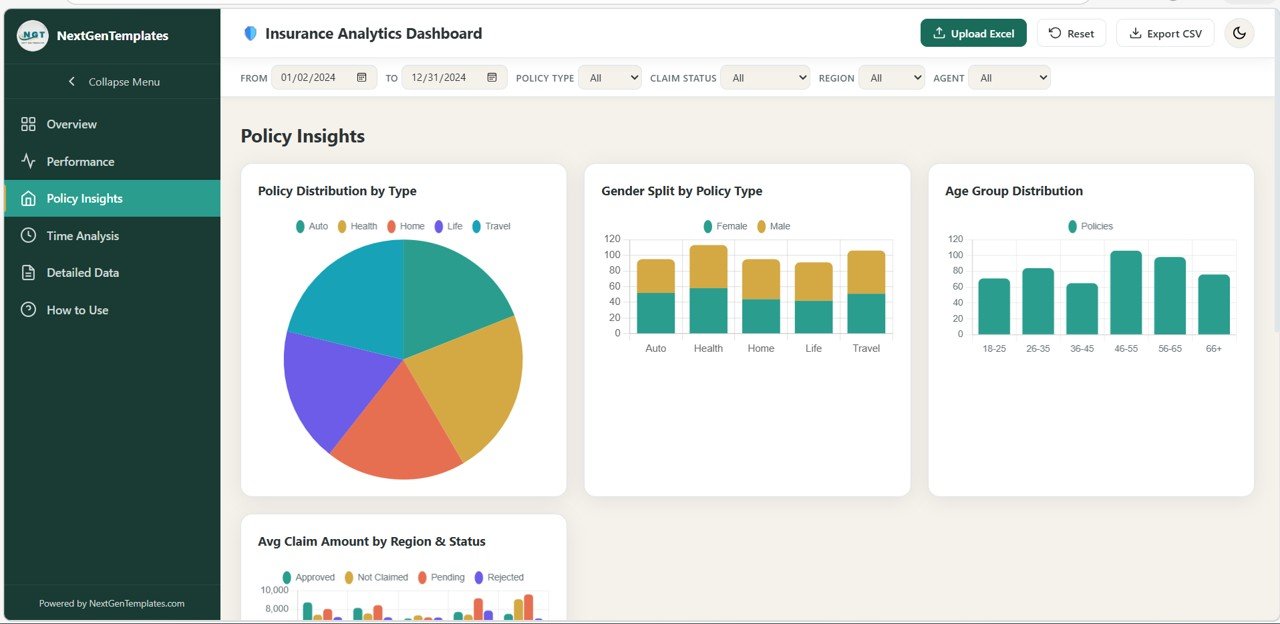Open the AGENT filter dropdown
This screenshot has width=1280, height=624.
click(1009, 77)
